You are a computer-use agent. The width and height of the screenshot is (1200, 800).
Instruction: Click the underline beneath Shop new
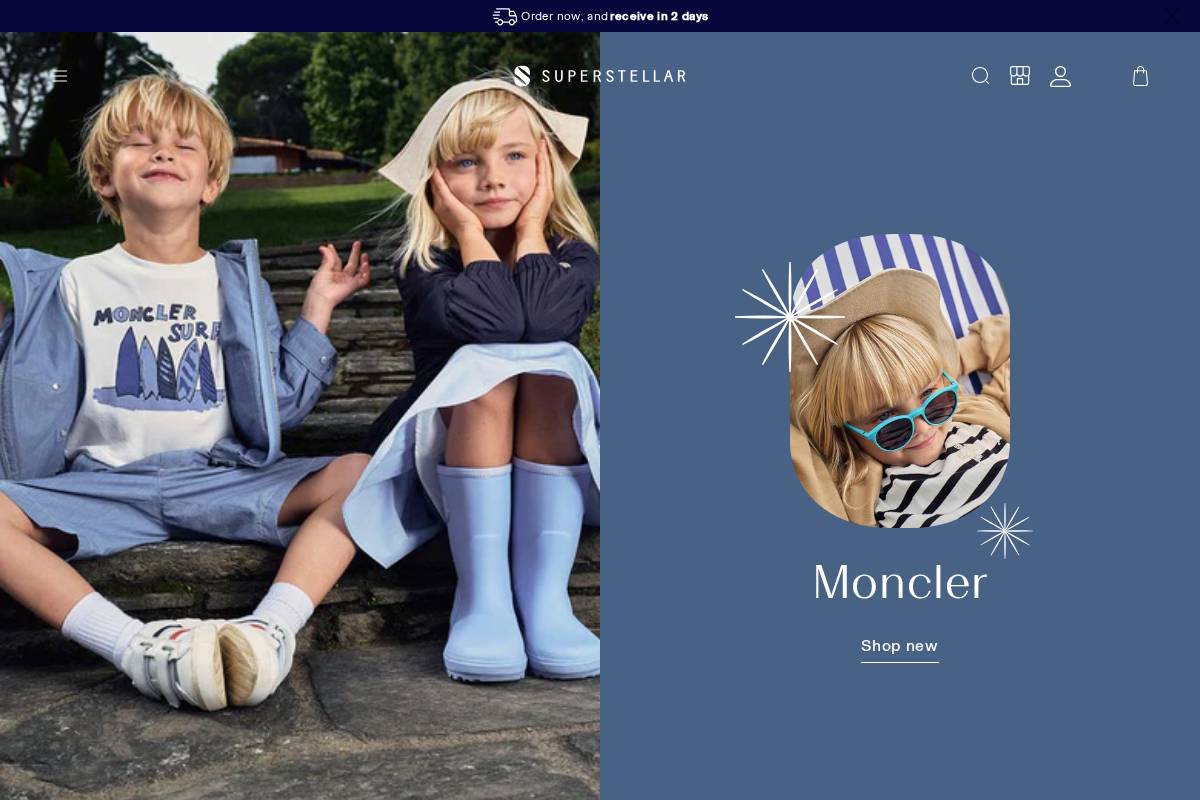pos(899,661)
